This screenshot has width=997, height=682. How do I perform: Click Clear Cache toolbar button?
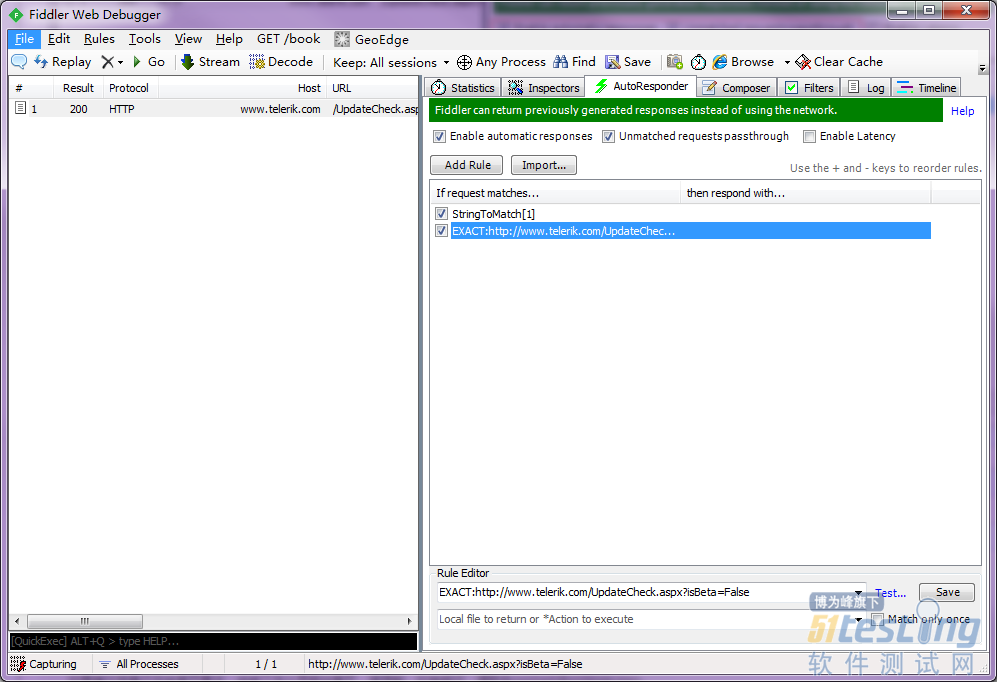pos(839,62)
